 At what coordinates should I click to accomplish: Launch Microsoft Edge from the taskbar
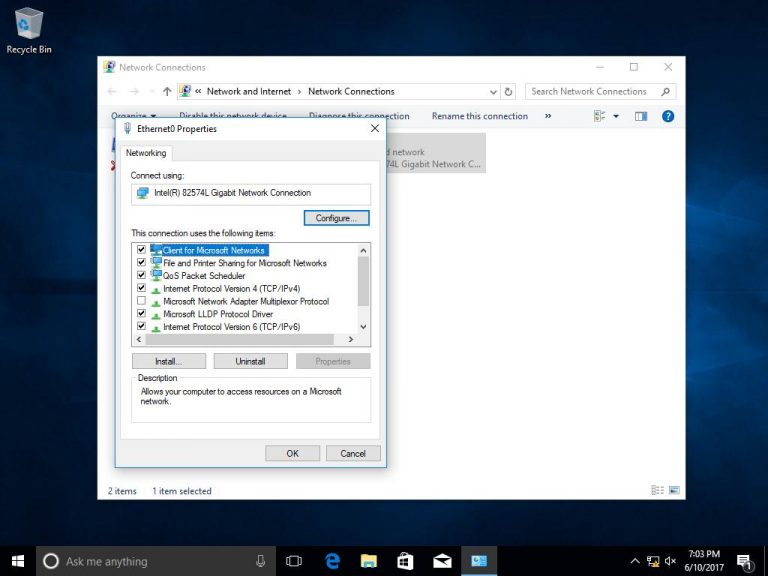click(x=333, y=561)
